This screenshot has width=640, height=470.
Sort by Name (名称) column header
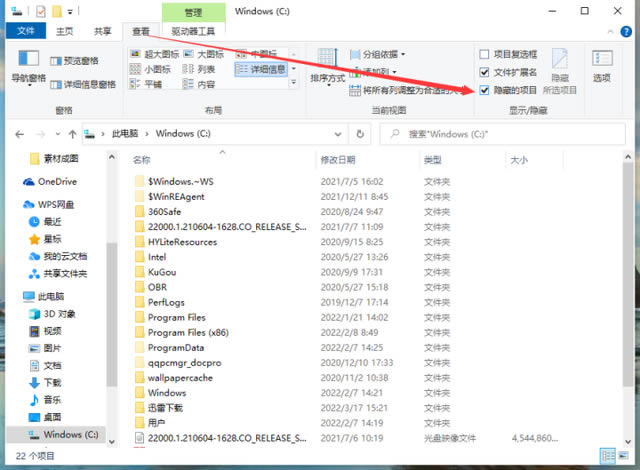[141, 160]
